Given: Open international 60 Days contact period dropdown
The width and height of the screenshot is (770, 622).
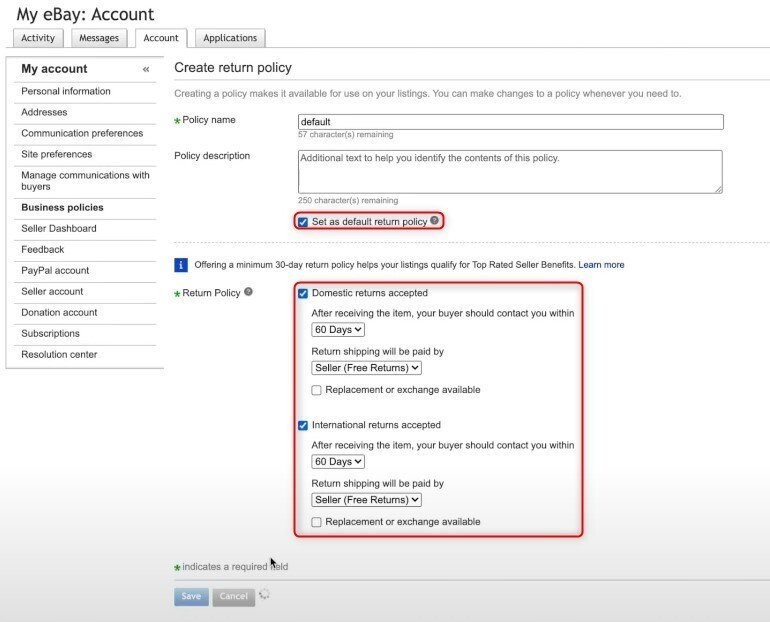Looking at the screenshot, I should [x=338, y=462].
